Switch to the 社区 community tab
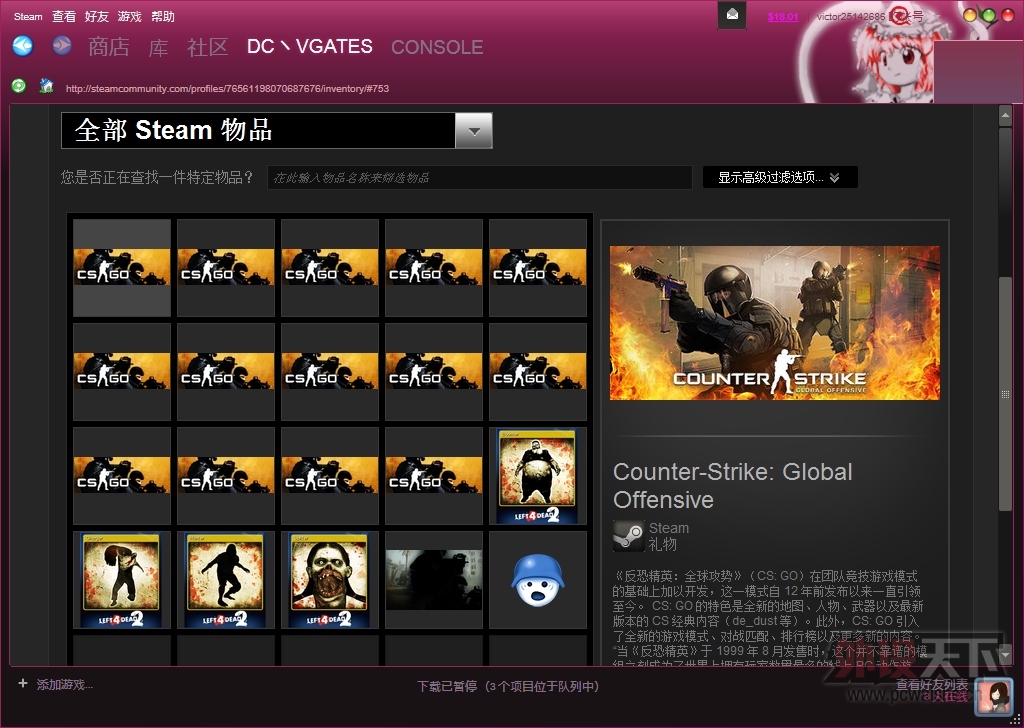Image resolution: width=1024 pixels, height=728 pixels. (208, 47)
